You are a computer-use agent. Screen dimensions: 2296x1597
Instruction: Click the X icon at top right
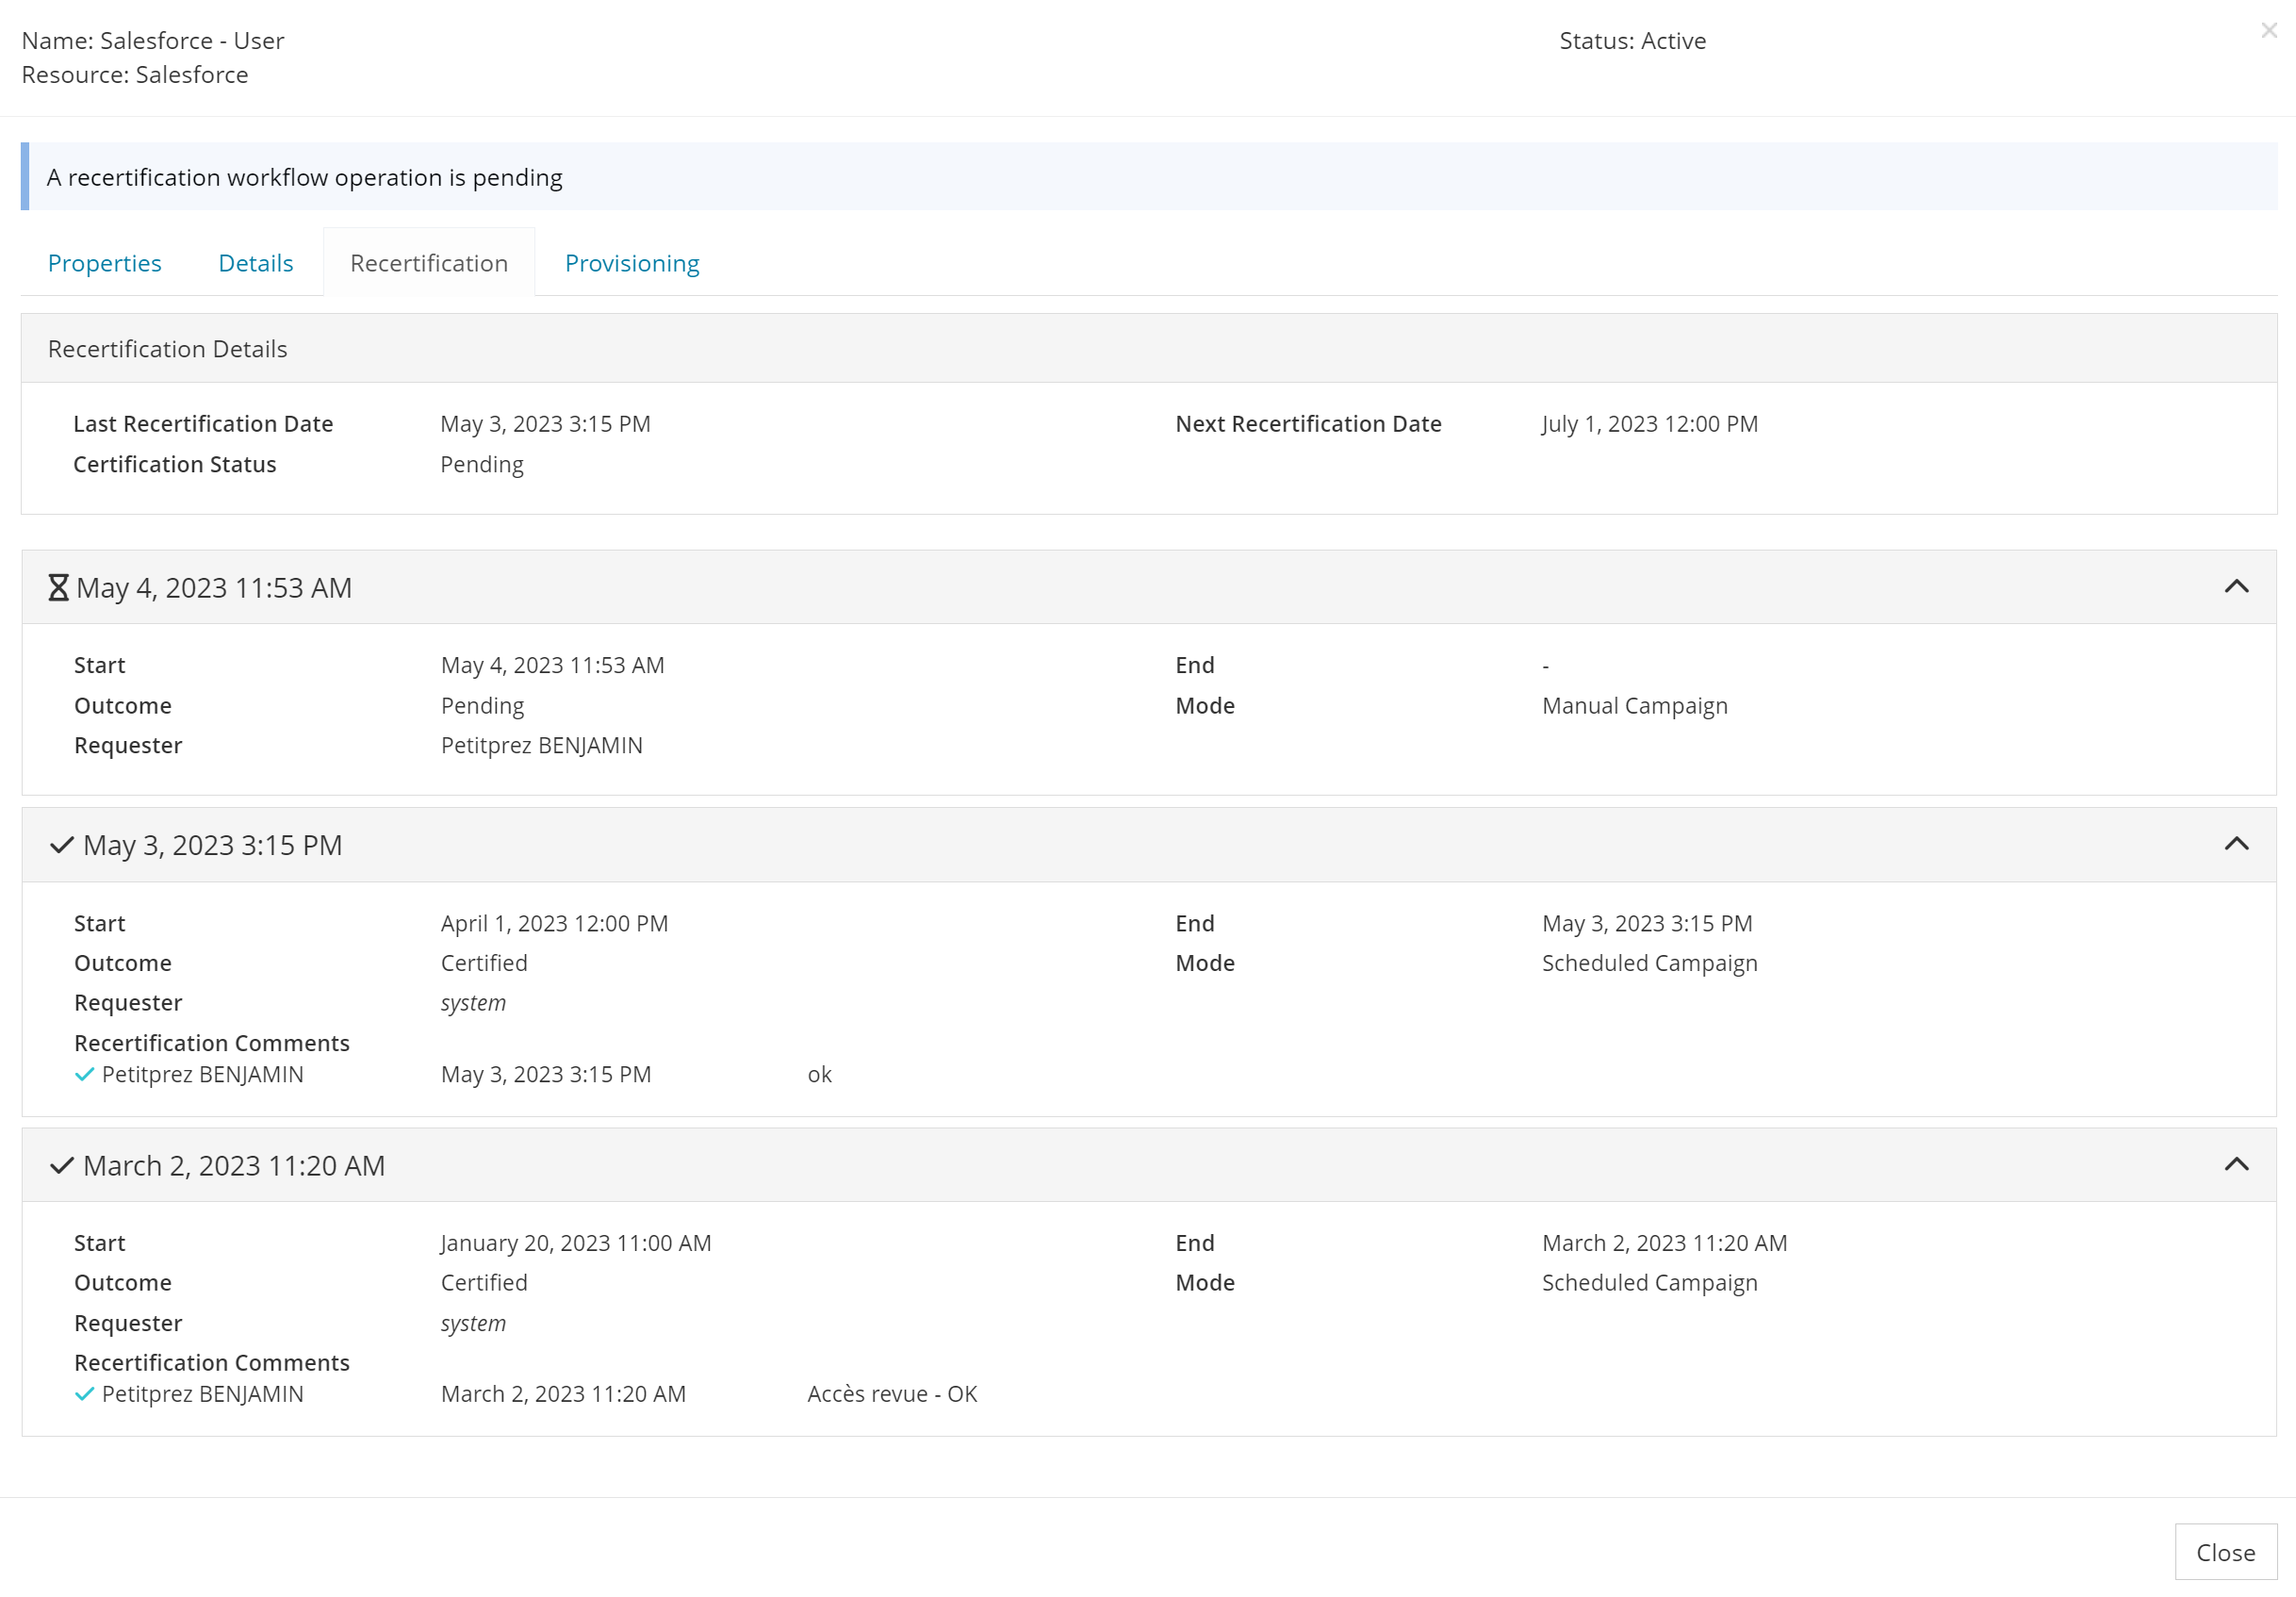(2268, 31)
